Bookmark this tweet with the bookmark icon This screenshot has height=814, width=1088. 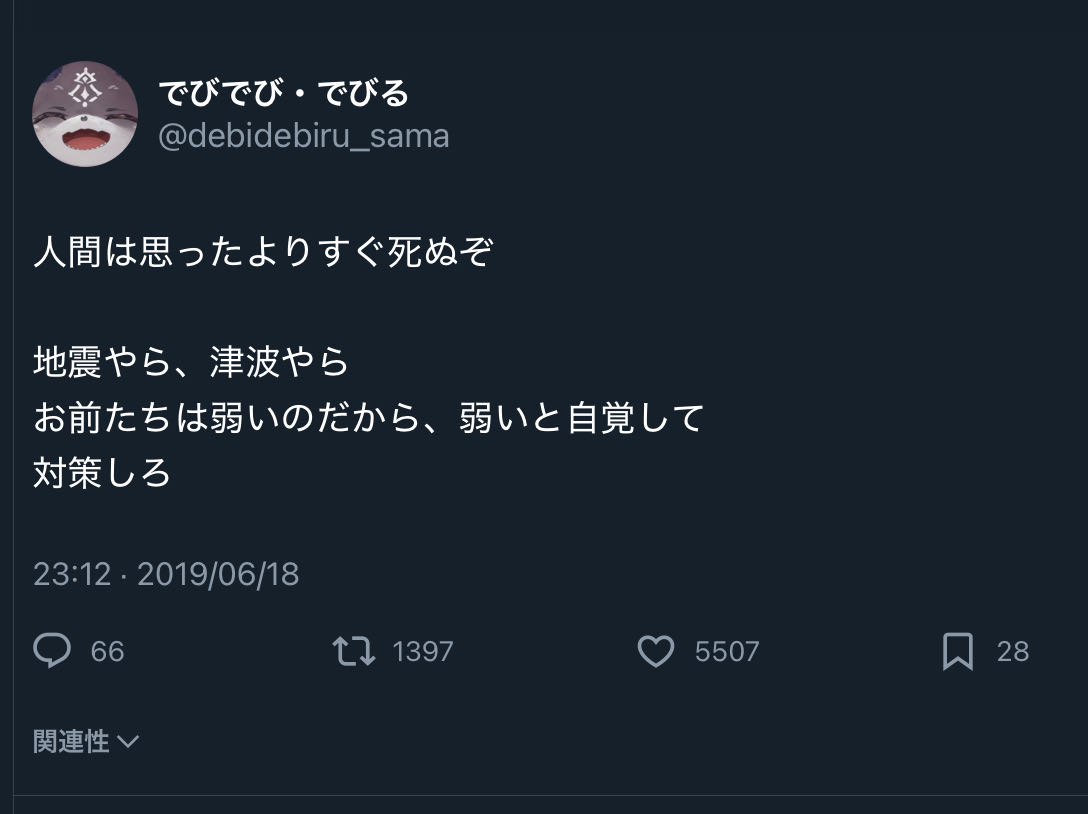957,652
